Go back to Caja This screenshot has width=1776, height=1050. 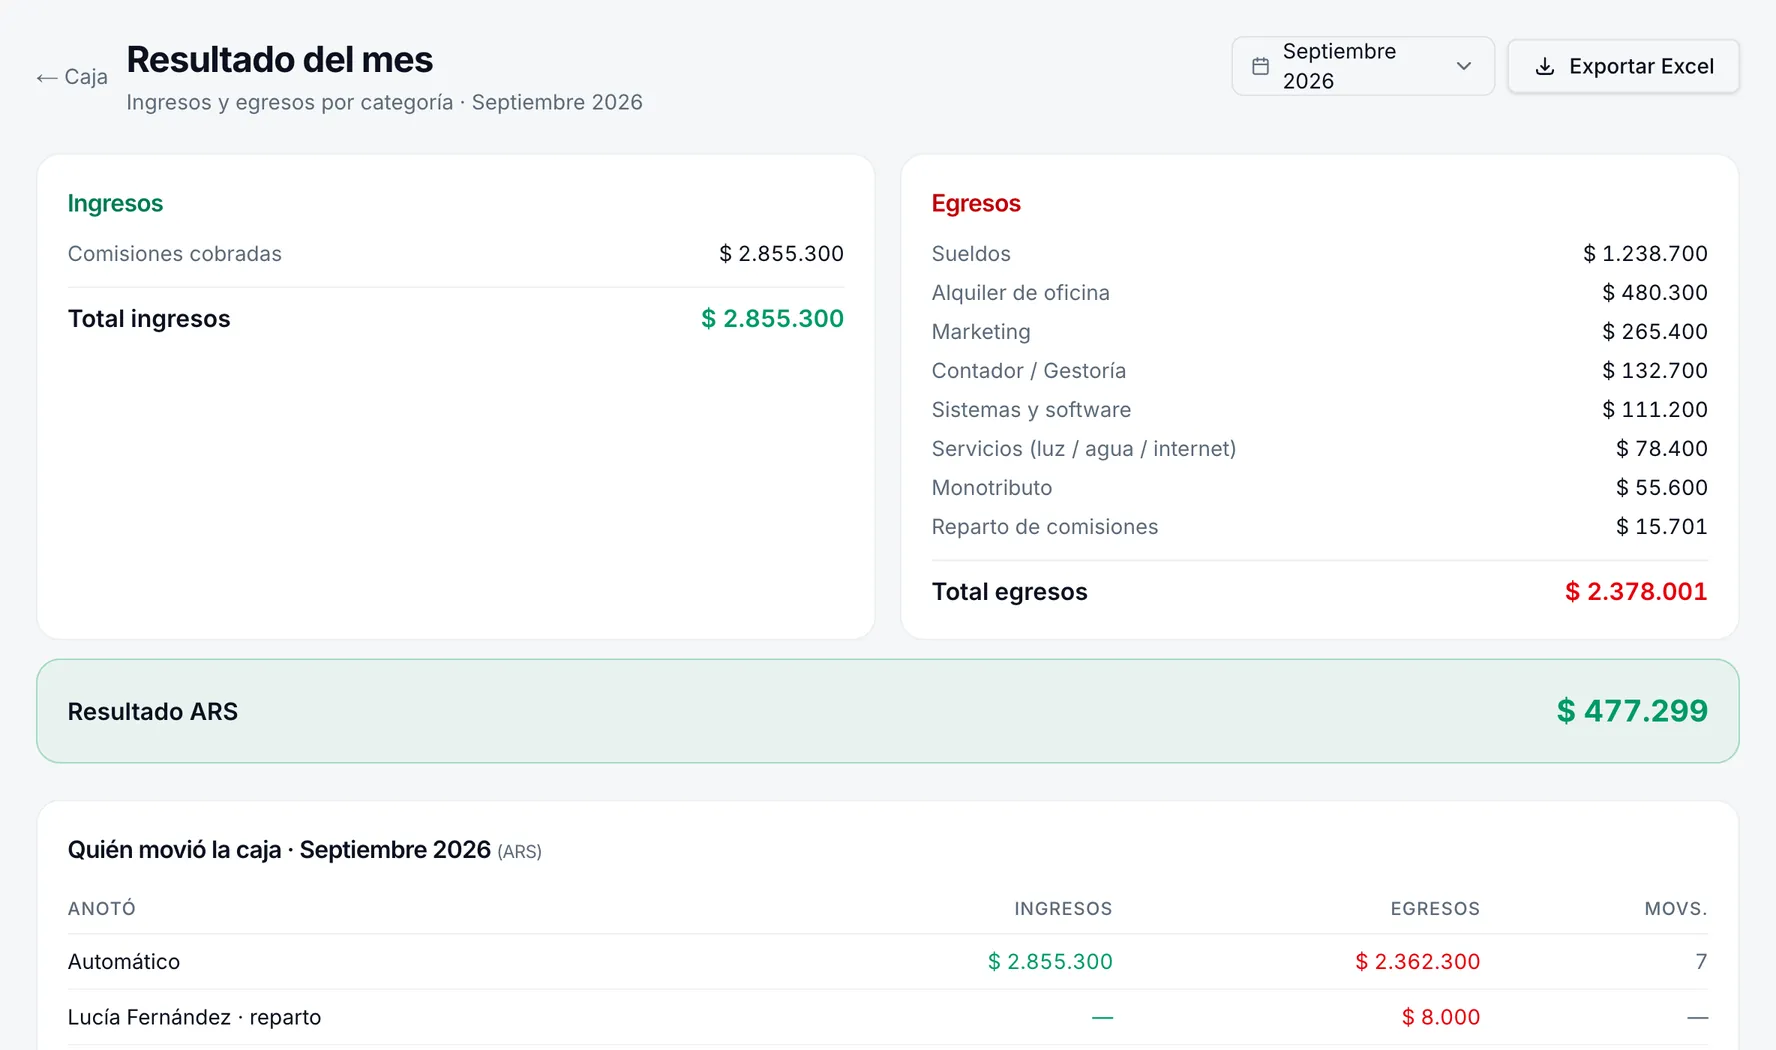pyautogui.click(x=72, y=77)
